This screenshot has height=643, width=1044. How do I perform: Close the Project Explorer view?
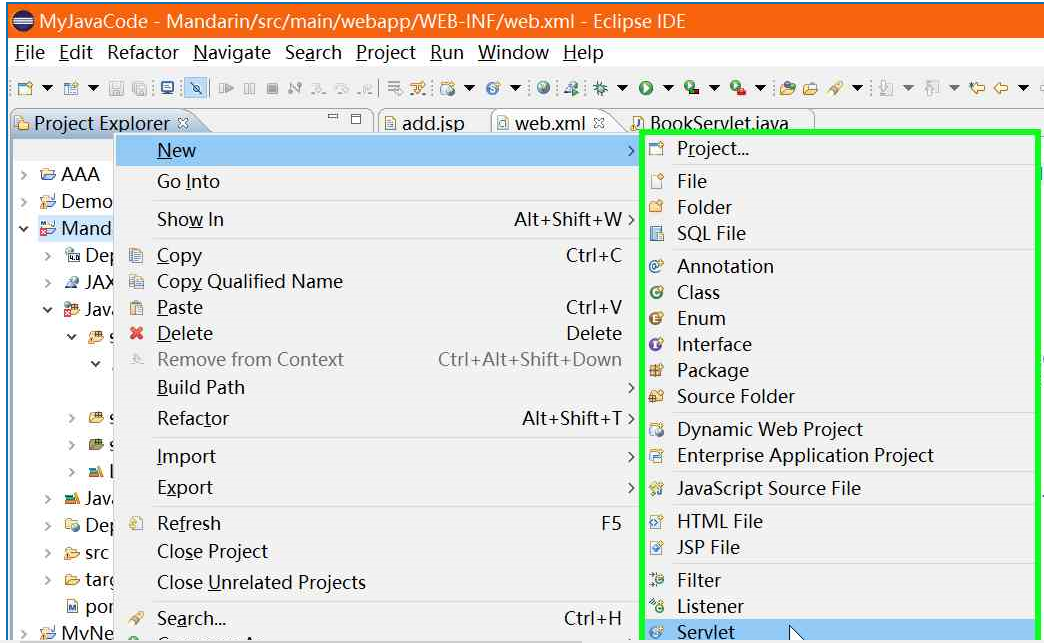pyautogui.click(x=183, y=123)
